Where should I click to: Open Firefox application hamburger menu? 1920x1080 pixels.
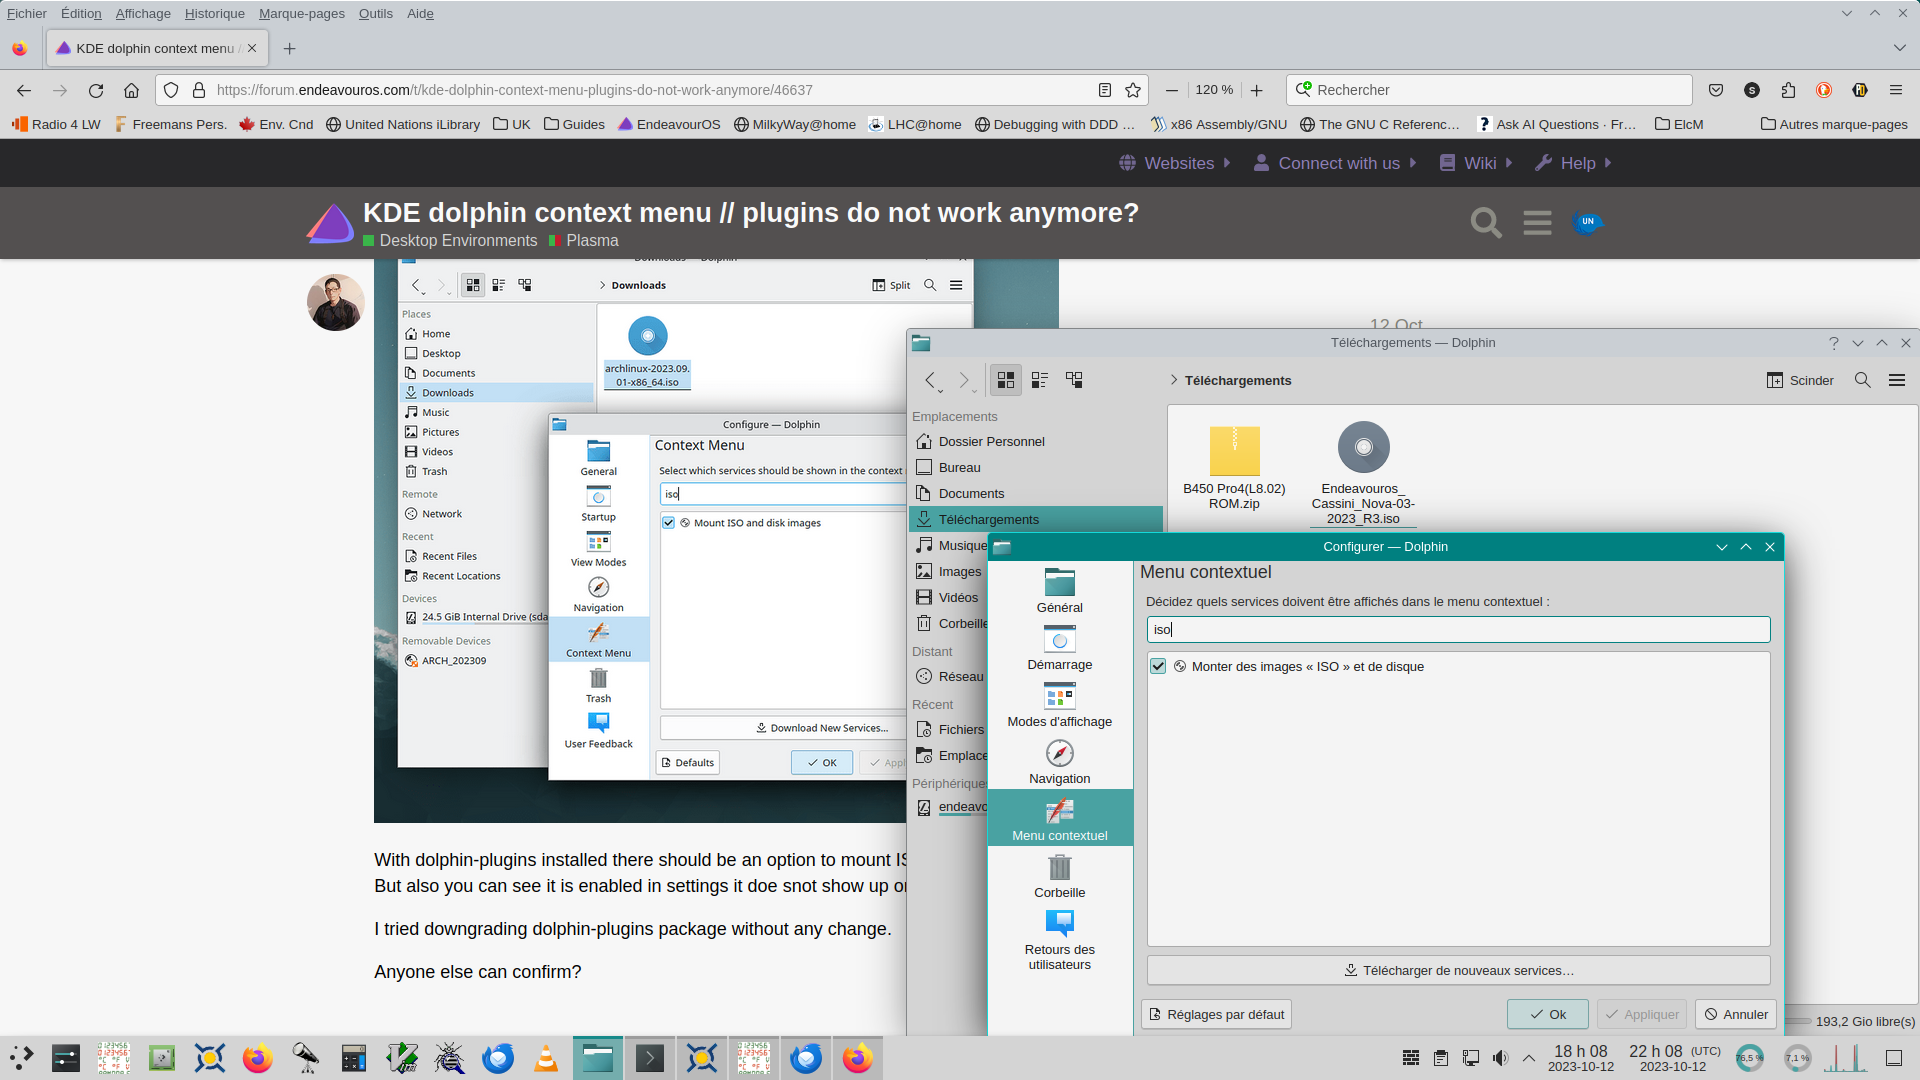click(x=1895, y=90)
